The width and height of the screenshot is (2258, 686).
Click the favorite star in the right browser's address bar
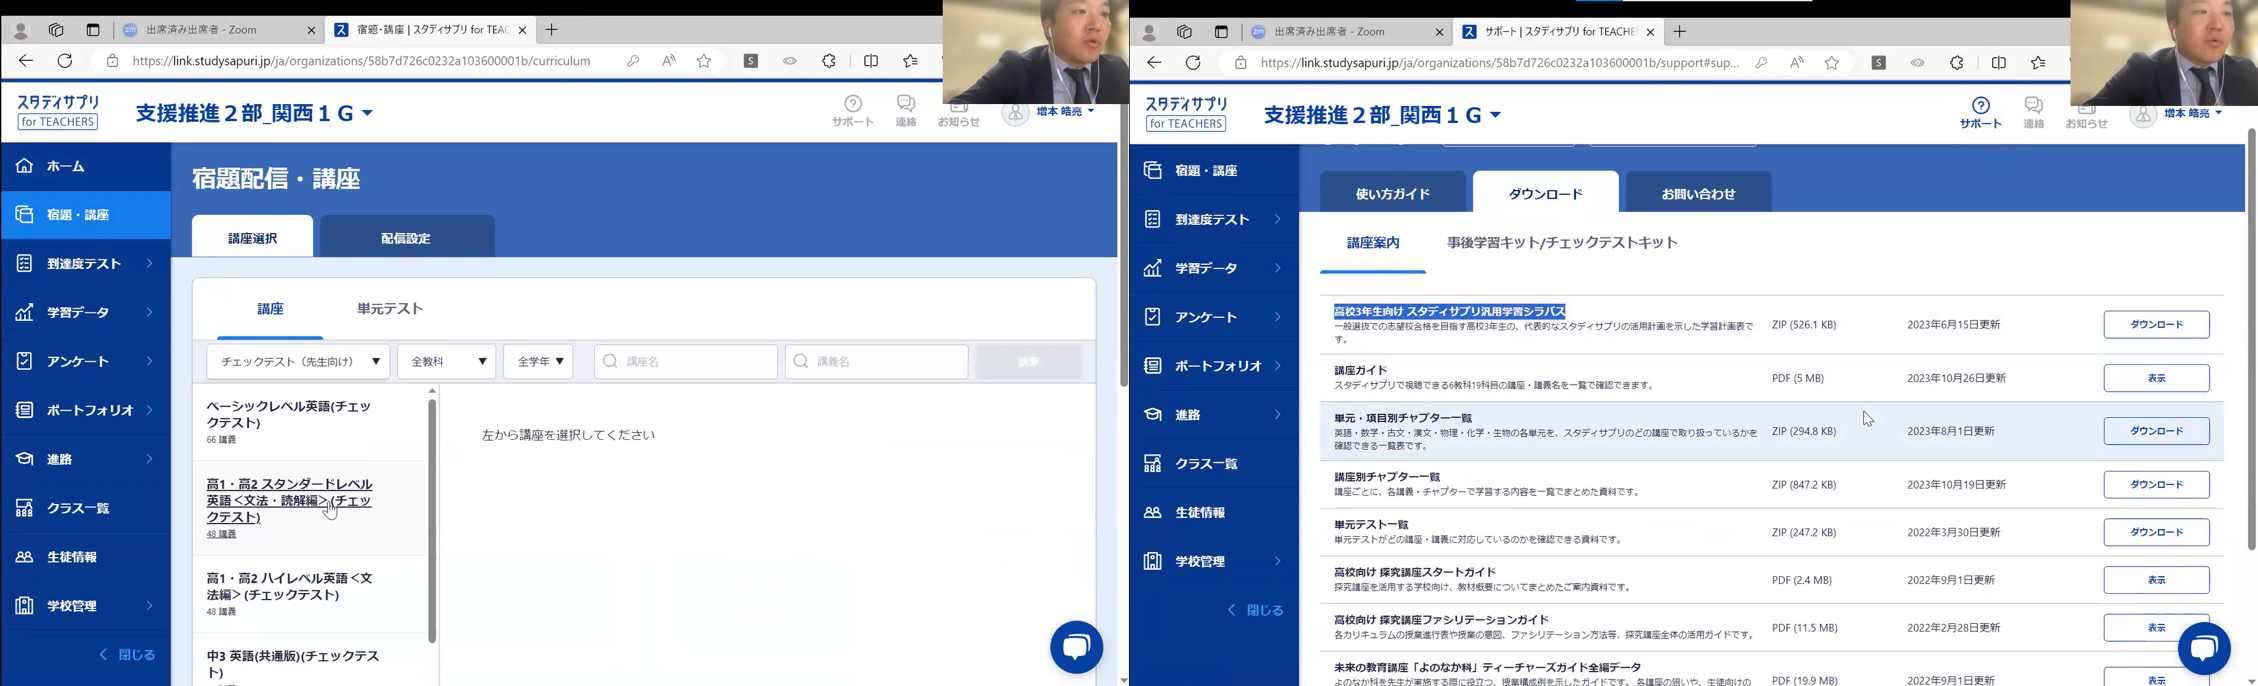[x=1832, y=63]
